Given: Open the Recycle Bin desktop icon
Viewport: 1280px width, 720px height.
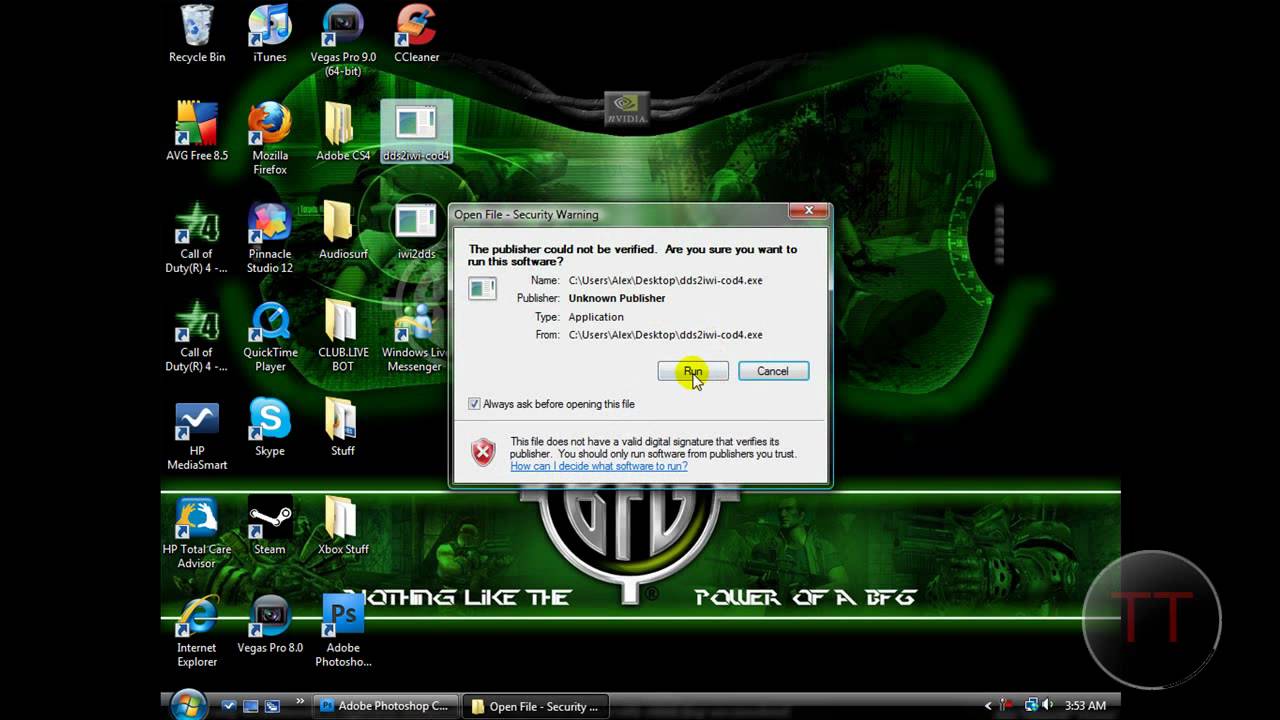Looking at the screenshot, I should [x=197, y=35].
